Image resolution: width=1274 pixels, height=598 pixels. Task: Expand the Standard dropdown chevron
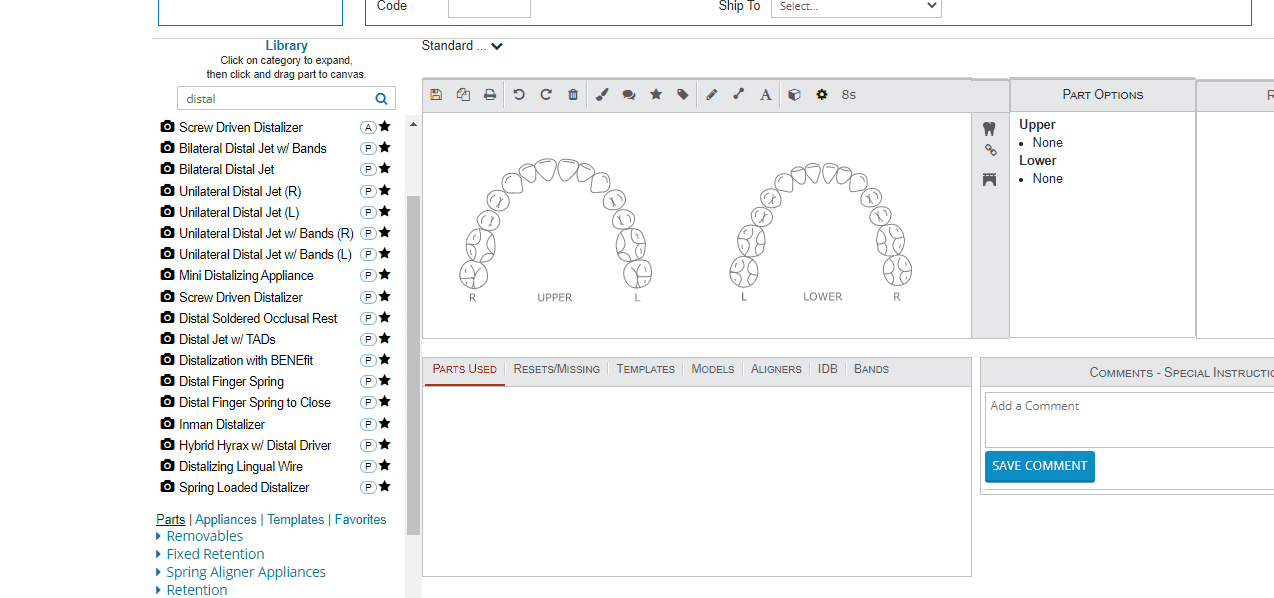497,46
